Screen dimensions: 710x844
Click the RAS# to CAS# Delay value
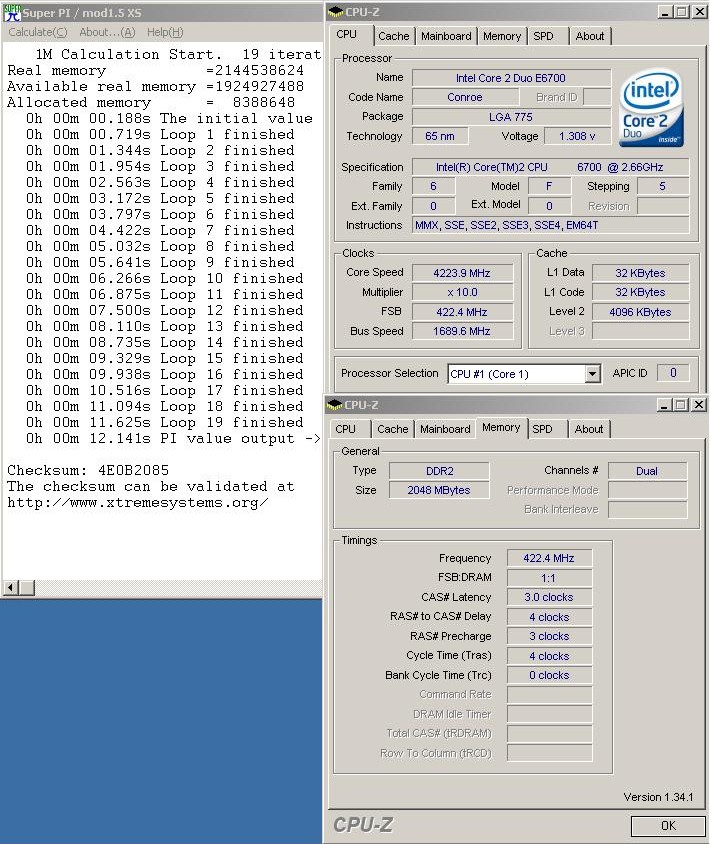[x=549, y=617]
